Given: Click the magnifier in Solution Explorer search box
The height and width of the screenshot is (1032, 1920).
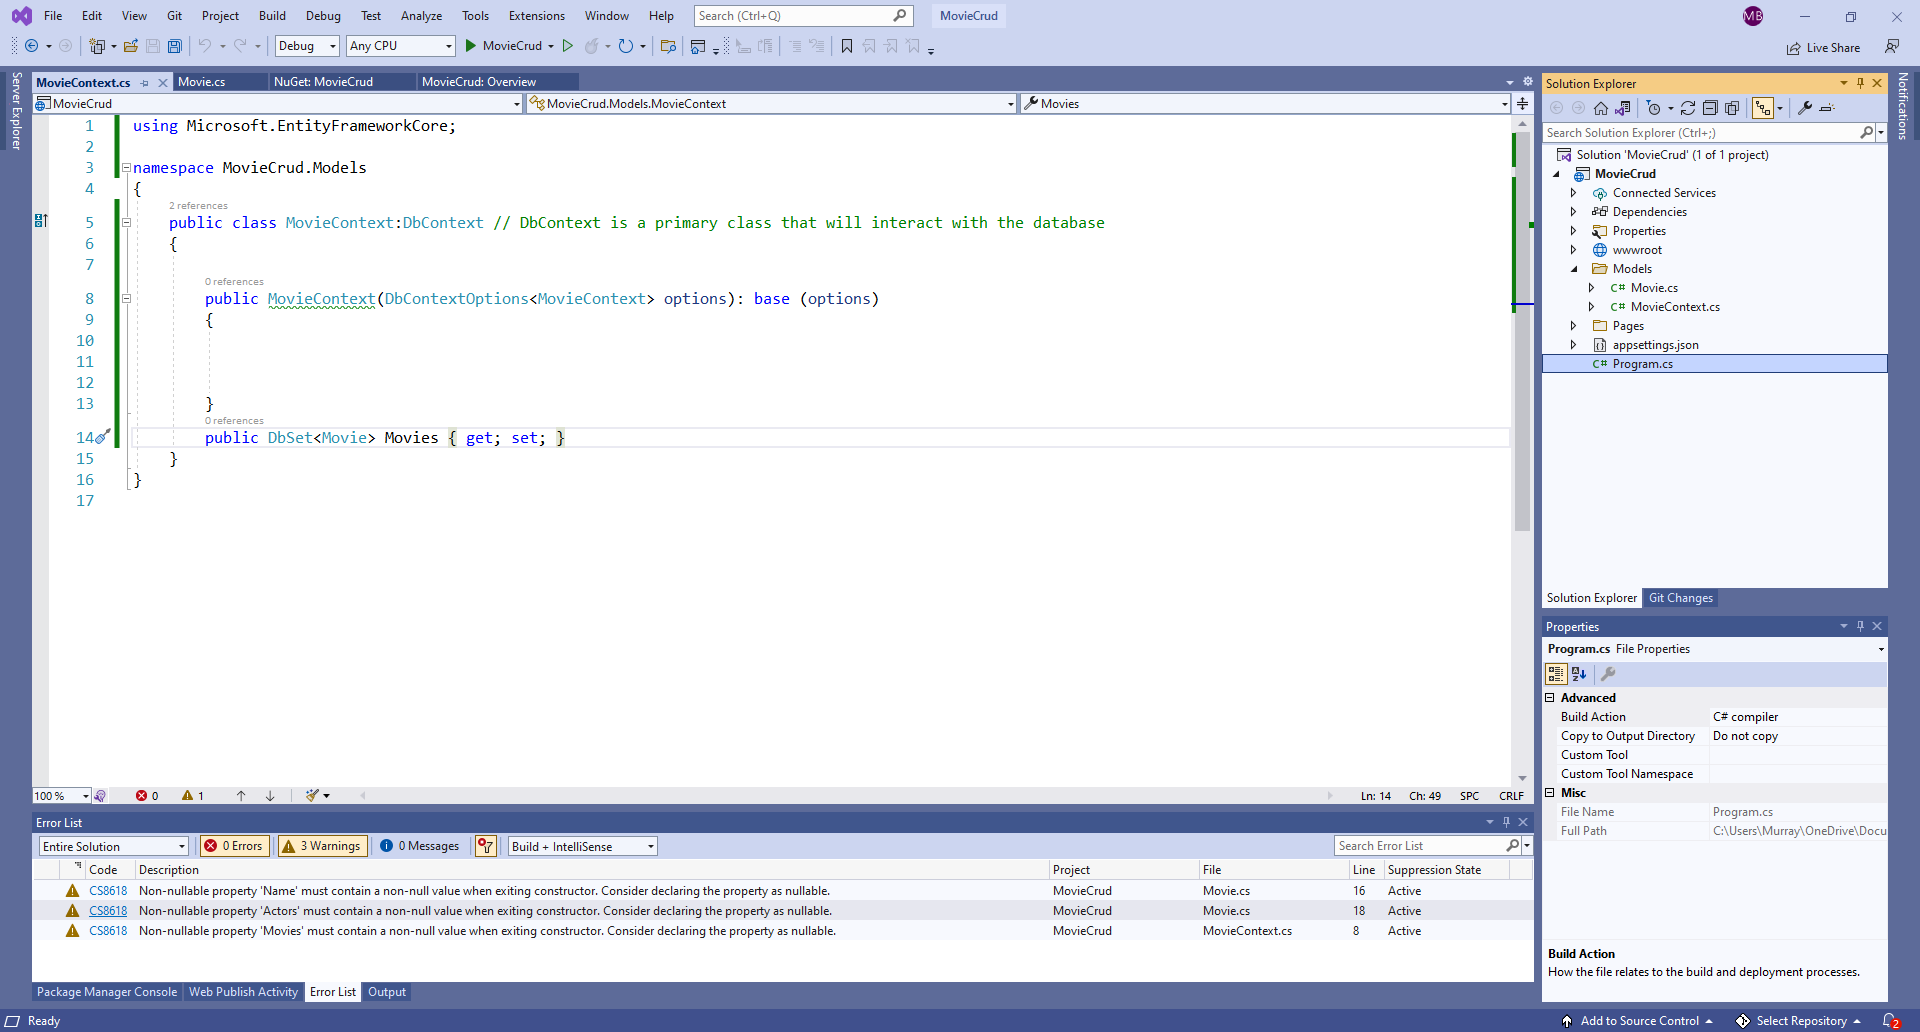Looking at the screenshot, I should [1866, 132].
